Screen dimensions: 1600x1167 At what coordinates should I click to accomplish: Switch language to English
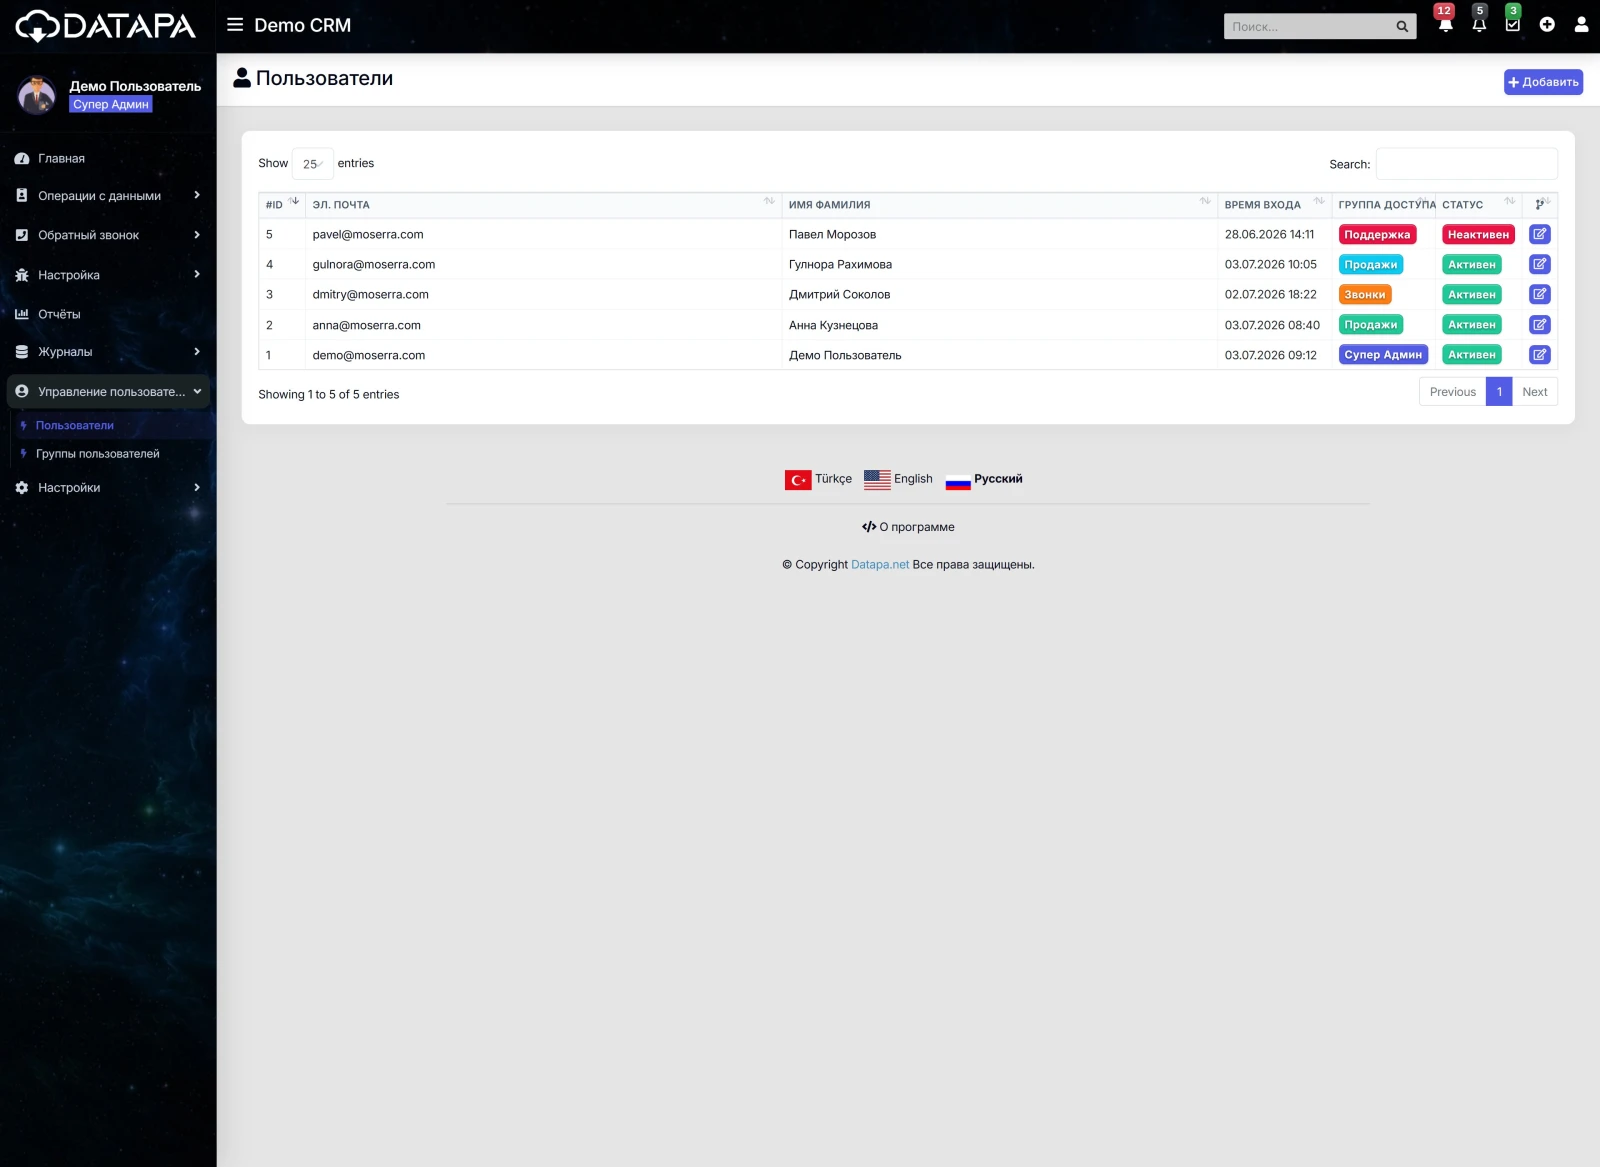913,479
